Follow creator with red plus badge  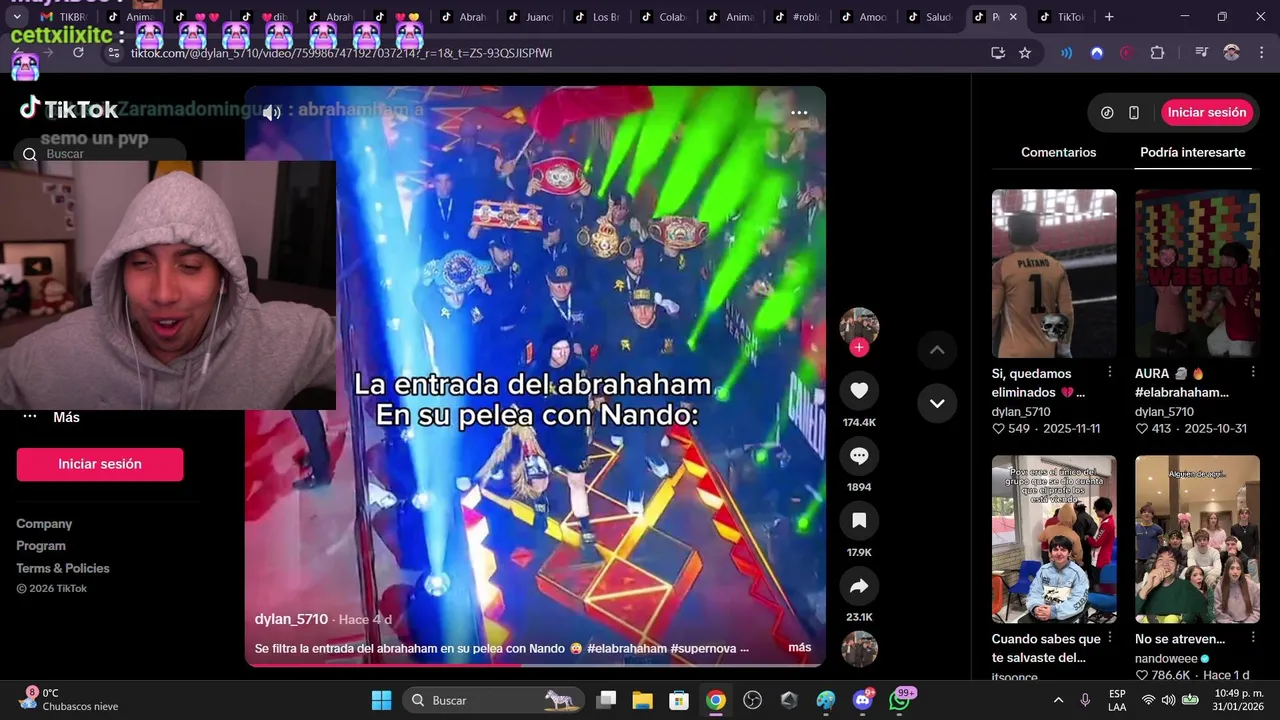click(858, 348)
